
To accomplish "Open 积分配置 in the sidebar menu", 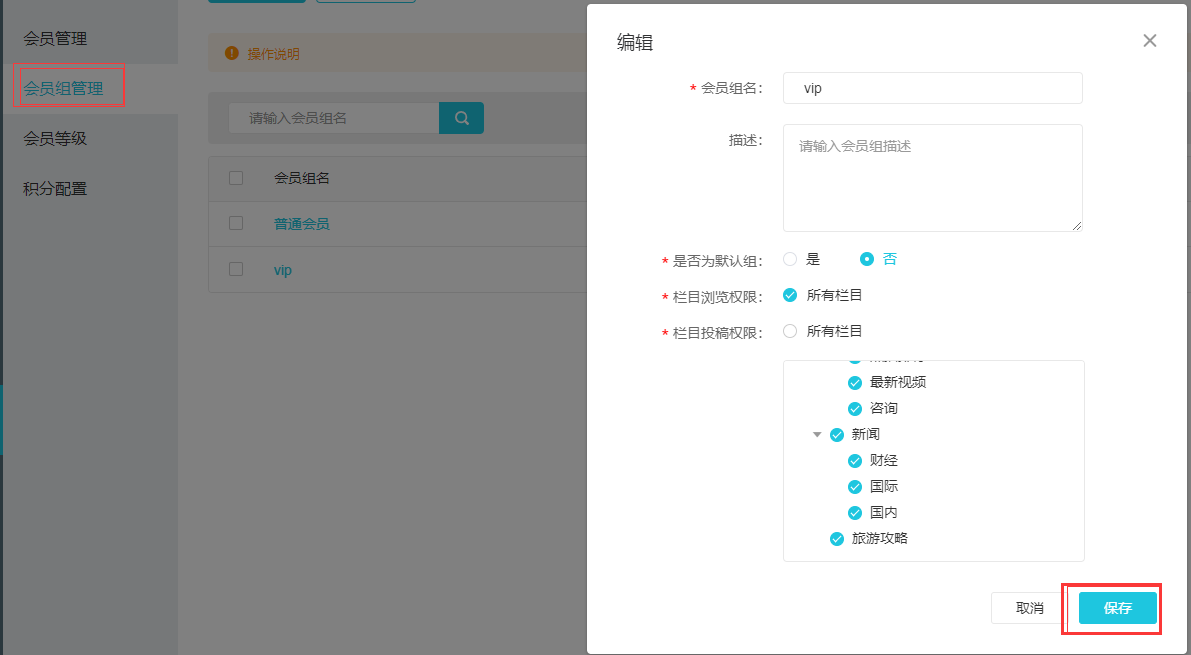I will [56, 189].
